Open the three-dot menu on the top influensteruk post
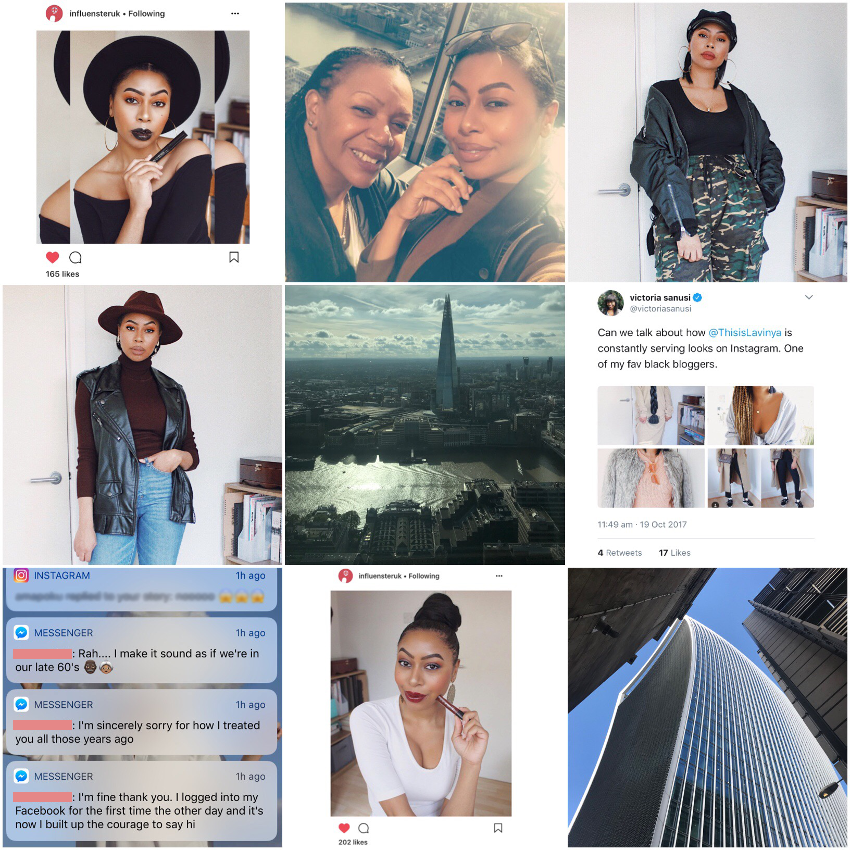This screenshot has width=850, height=850. coord(235,14)
